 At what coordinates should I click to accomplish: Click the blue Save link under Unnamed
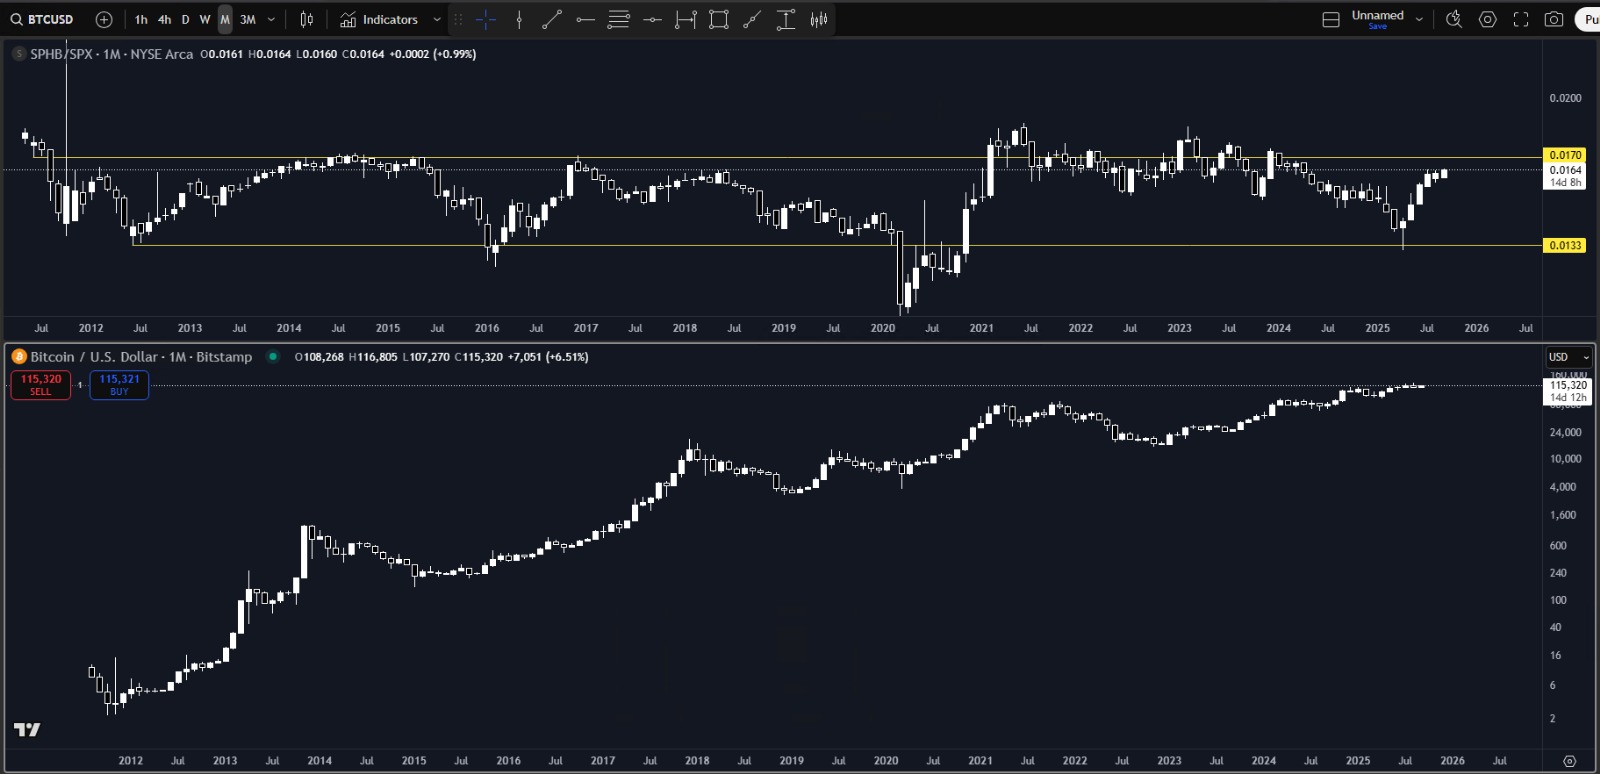tap(1378, 27)
